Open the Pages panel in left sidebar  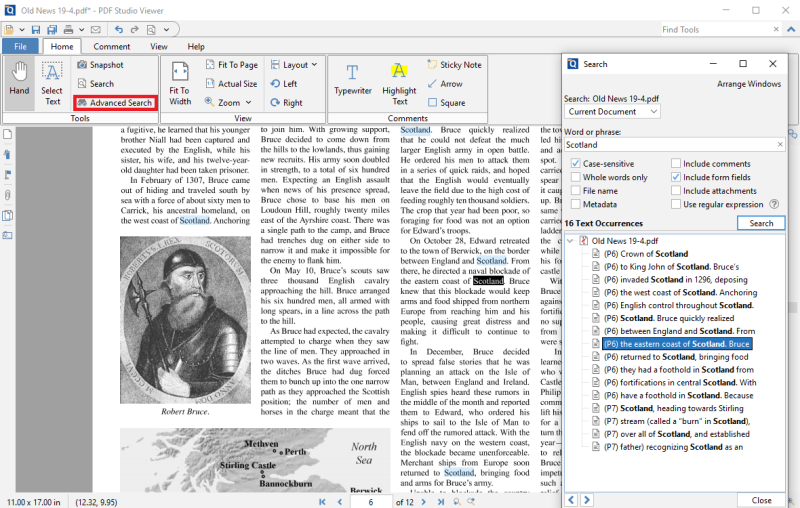click(x=8, y=135)
